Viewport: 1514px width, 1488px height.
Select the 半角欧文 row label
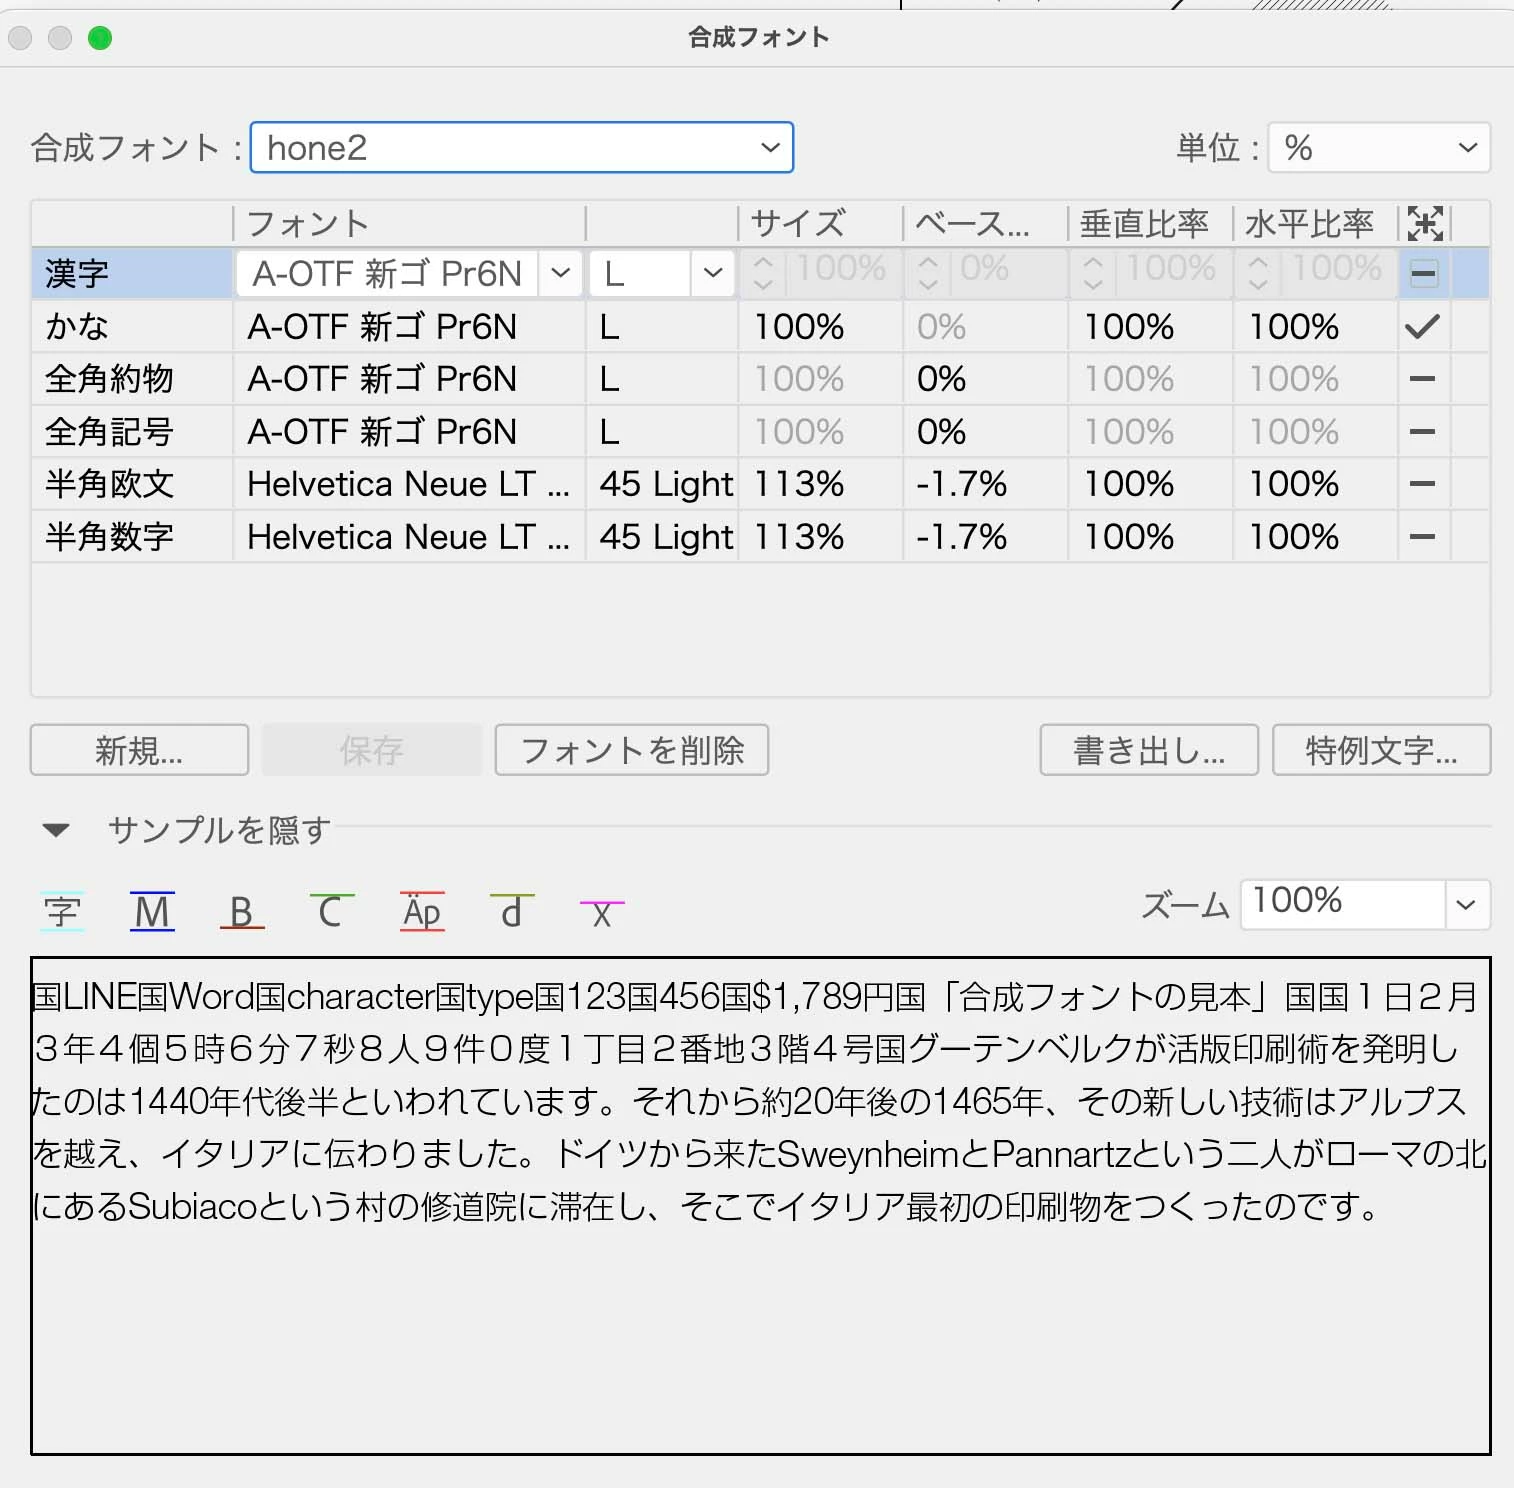coord(109,484)
